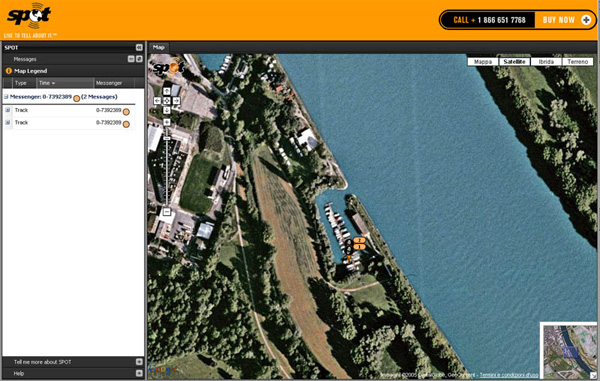Expand the Tell me more about SPOT section

(139, 362)
